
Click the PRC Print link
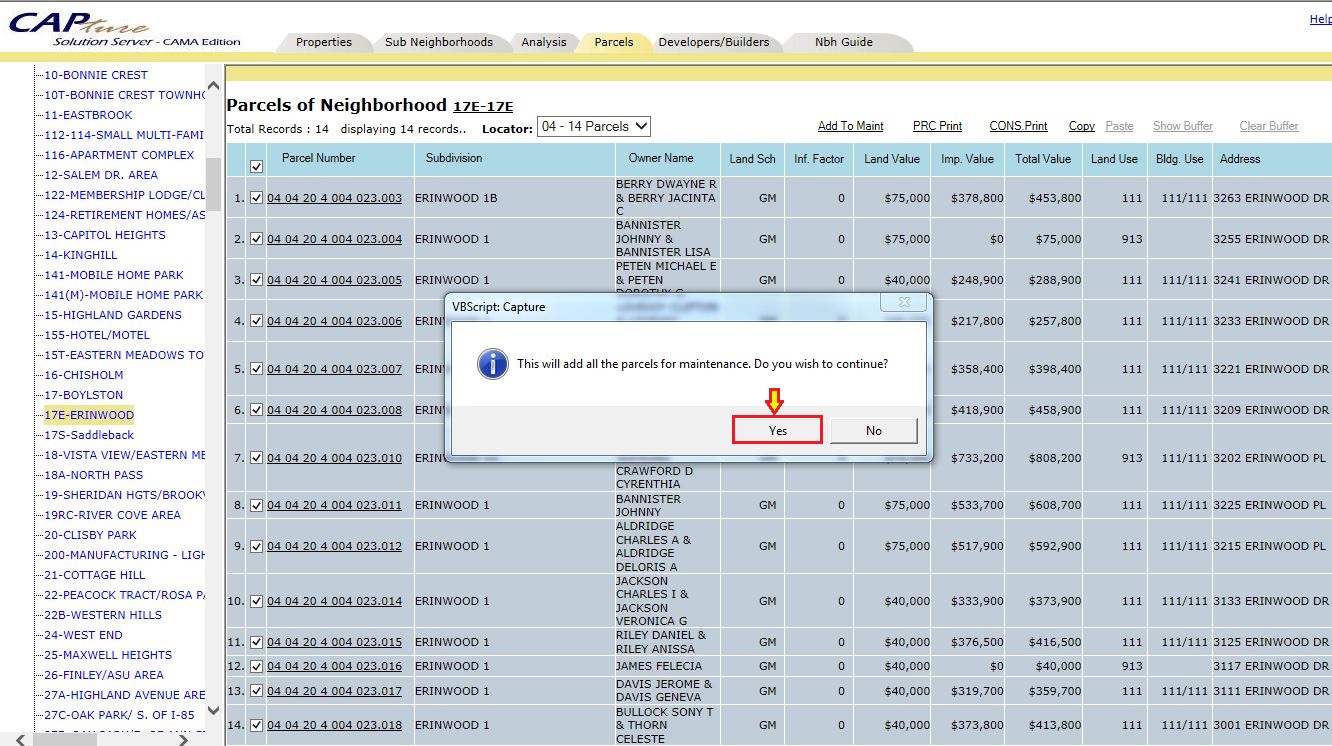pyautogui.click(x=937, y=126)
